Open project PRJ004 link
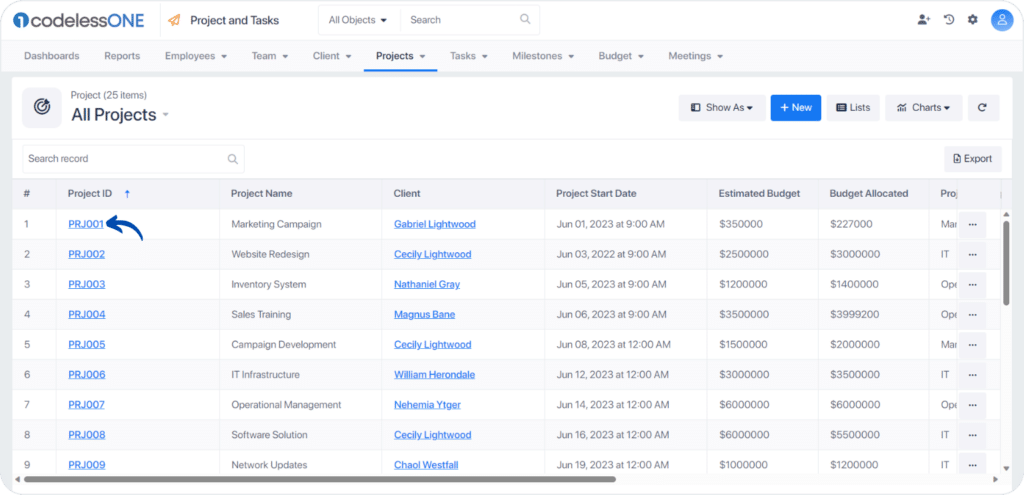 click(87, 314)
